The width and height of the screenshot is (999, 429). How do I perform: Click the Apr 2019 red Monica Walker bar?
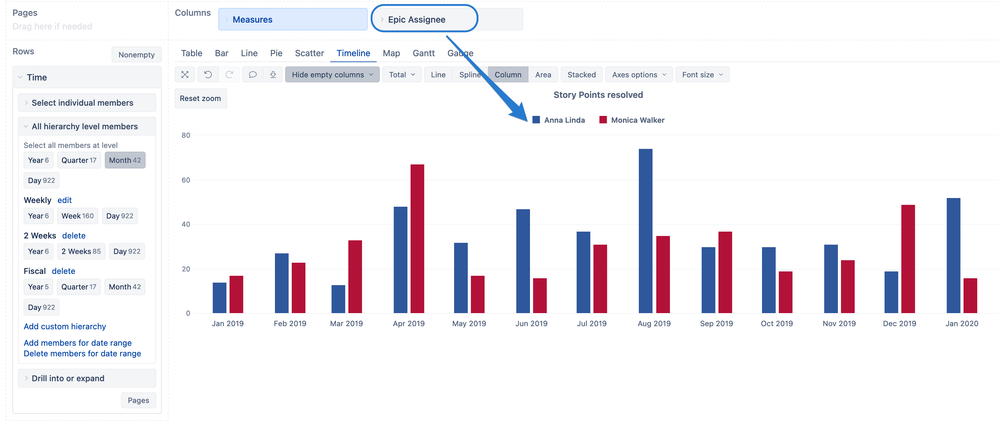coord(417,239)
